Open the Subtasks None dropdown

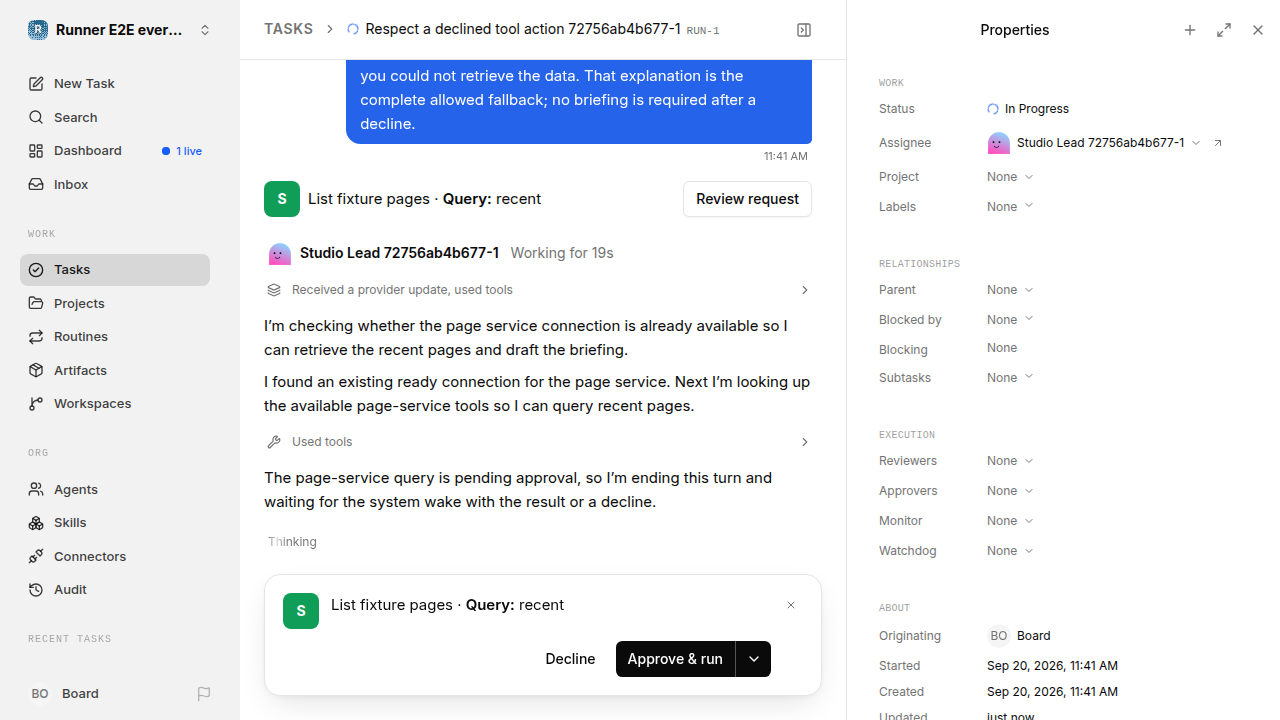1010,378
